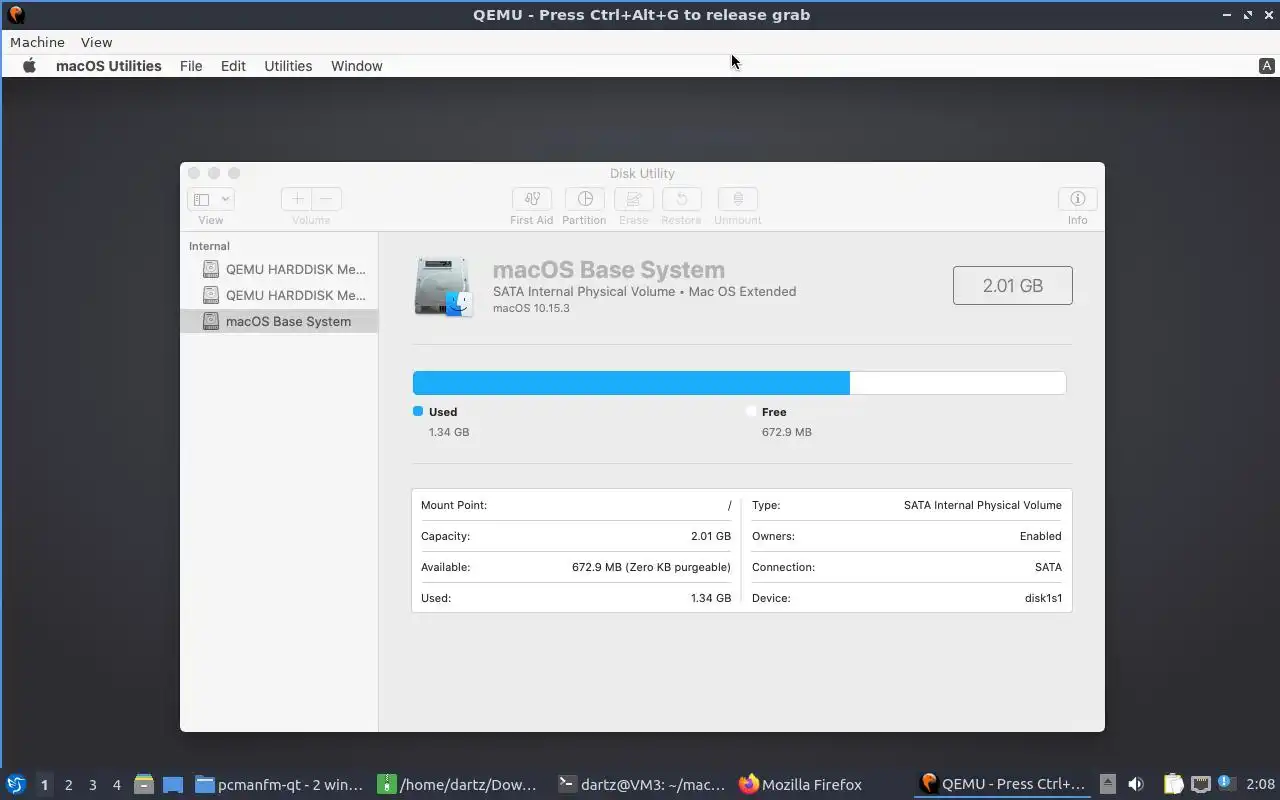Run First Aid on the disk

(532, 199)
